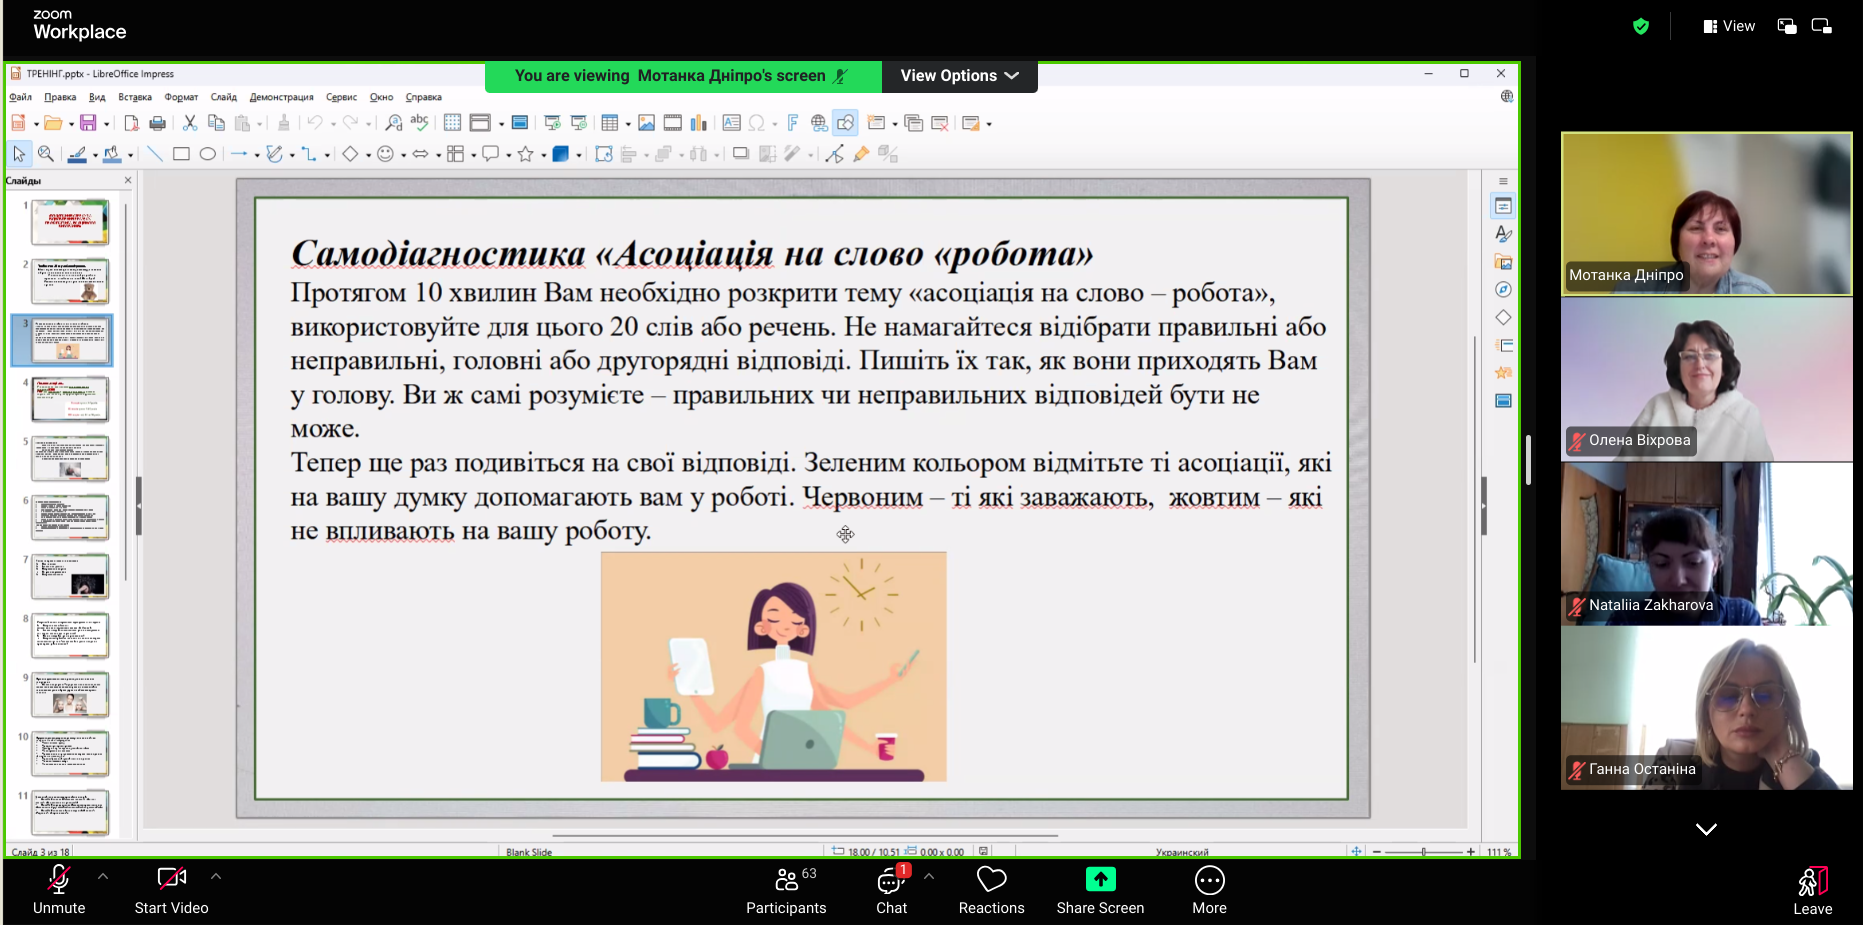The width and height of the screenshot is (1863, 925).
Task: Expand audio settings arrow next to Unmute
Action: (x=103, y=876)
